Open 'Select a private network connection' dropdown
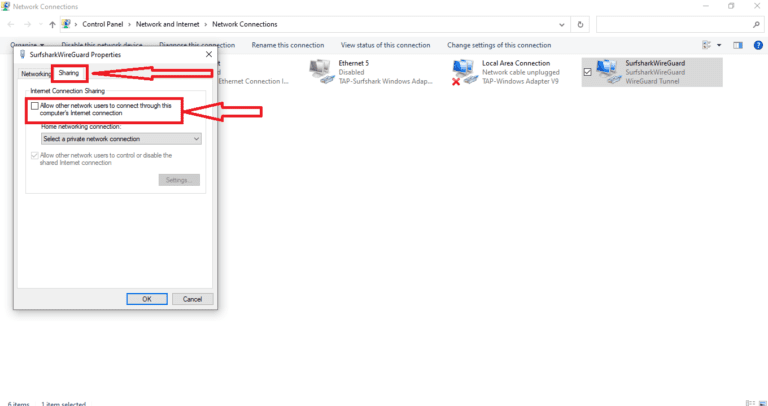This screenshot has height=406, width=768. pyautogui.click(x=121, y=139)
